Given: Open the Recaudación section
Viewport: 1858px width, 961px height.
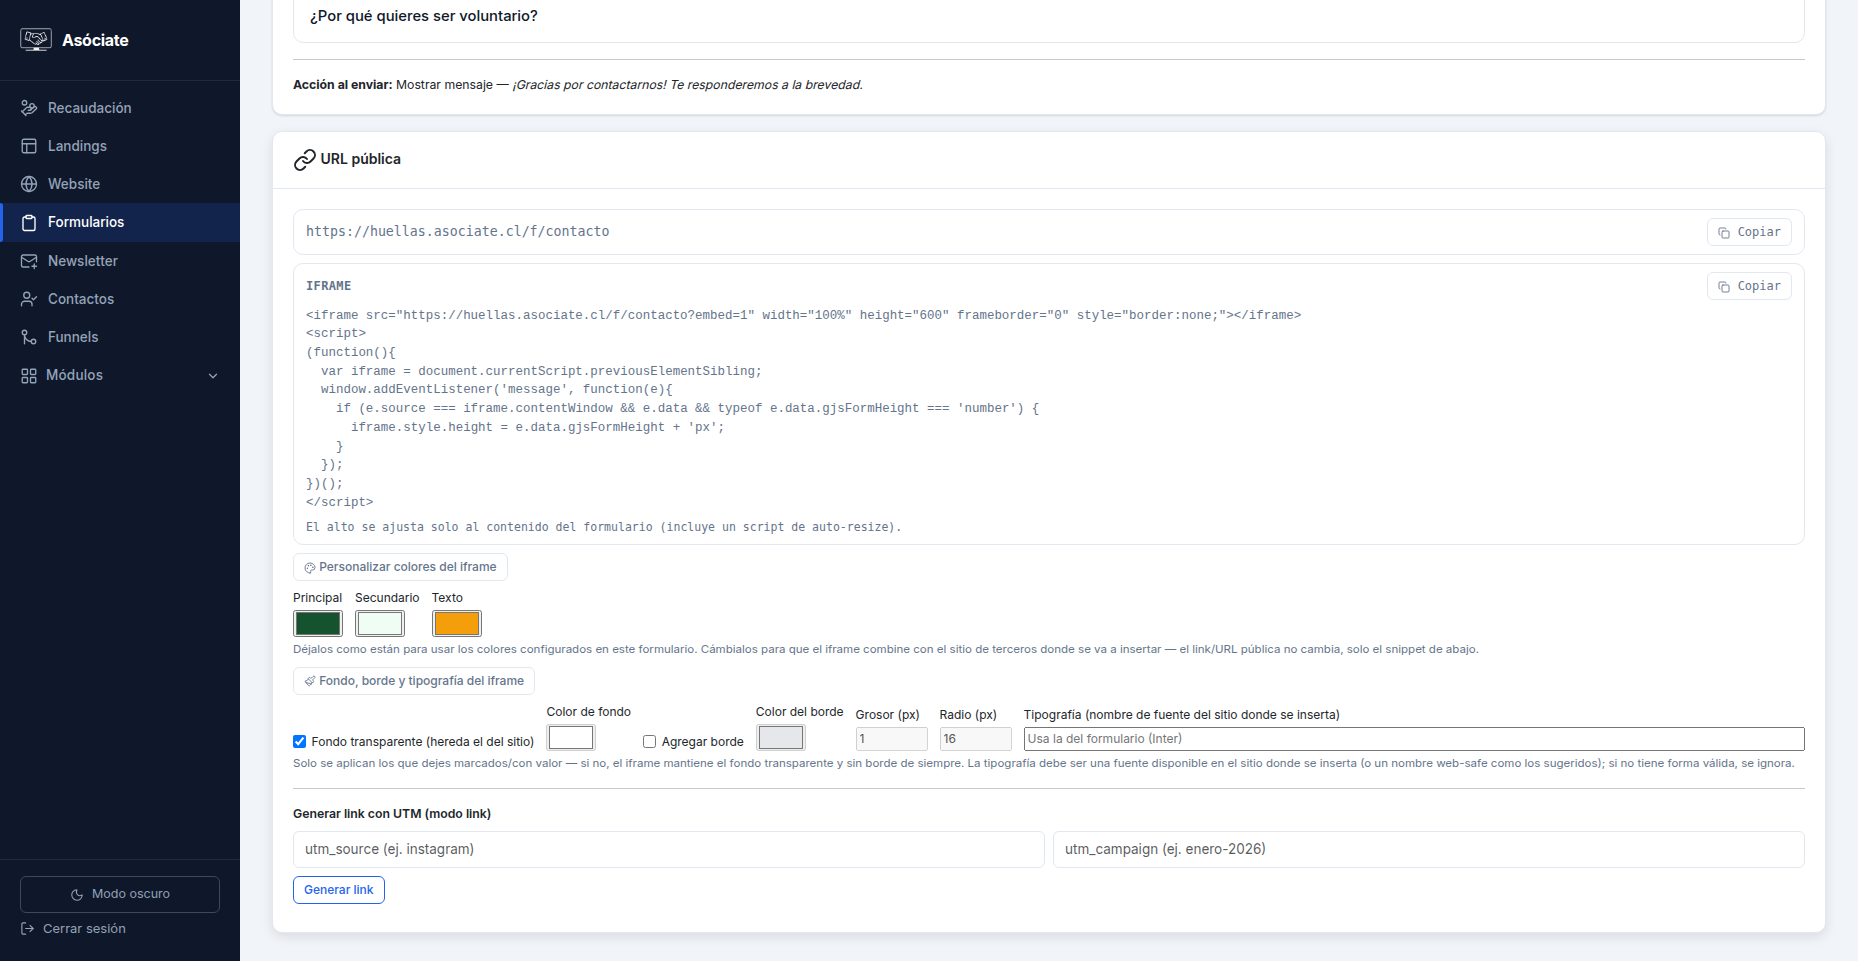Looking at the screenshot, I should click(x=120, y=108).
